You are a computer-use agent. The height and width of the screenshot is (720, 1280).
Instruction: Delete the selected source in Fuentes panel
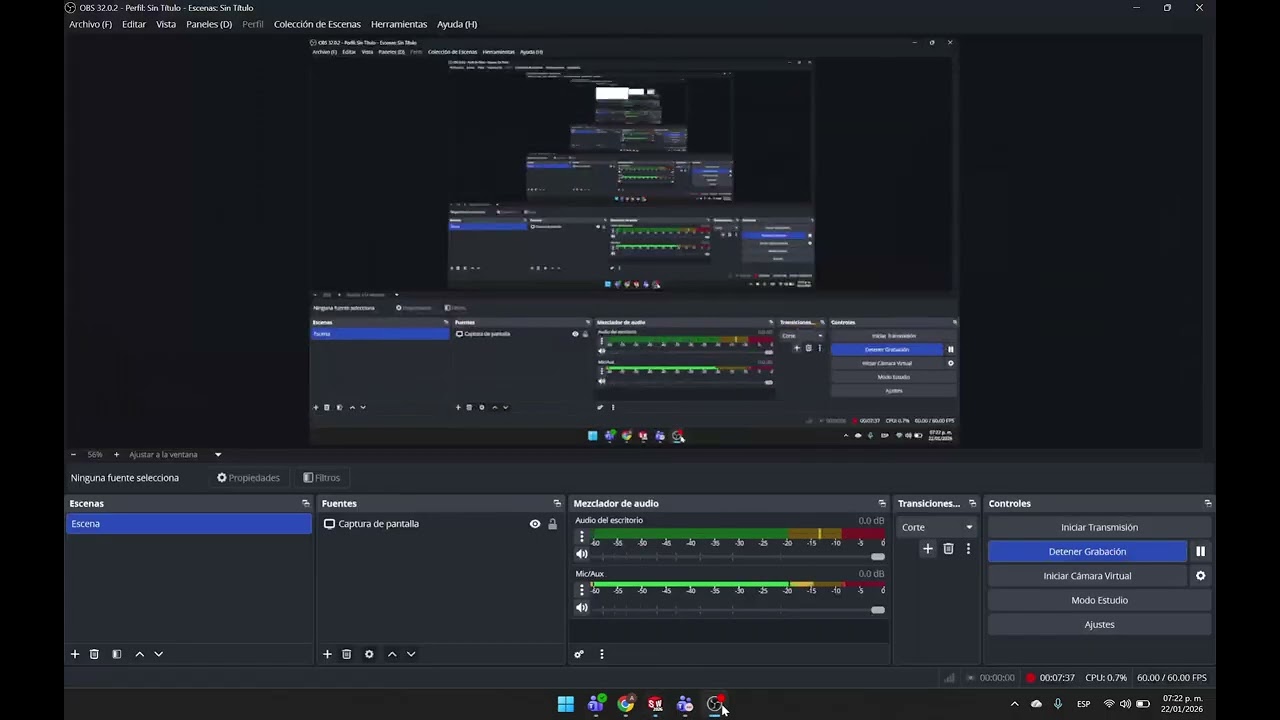tap(347, 654)
